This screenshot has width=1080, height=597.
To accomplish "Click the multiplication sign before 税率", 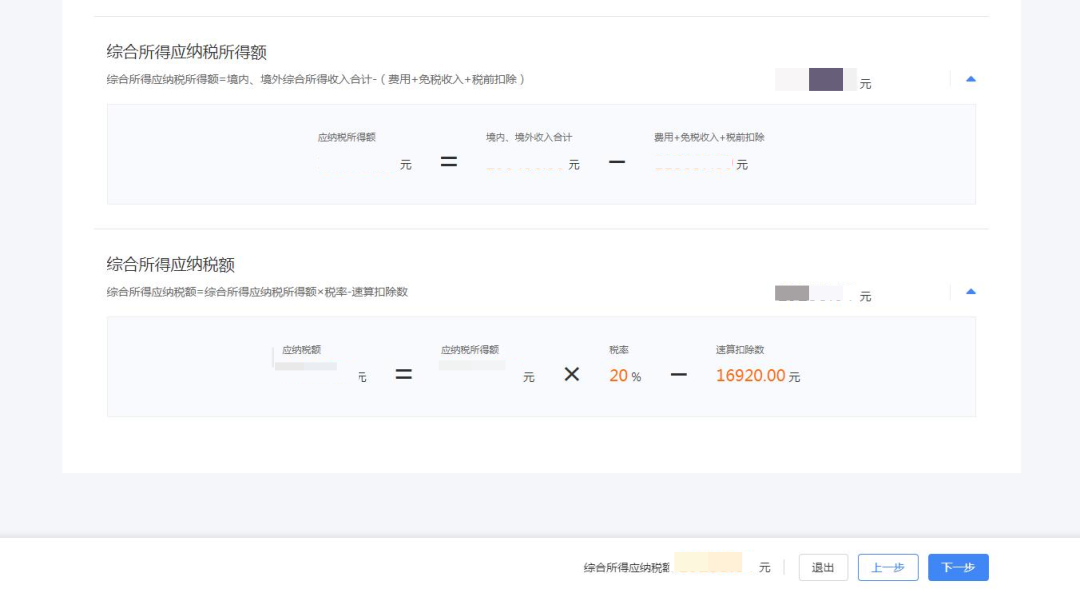I will point(572,375).
